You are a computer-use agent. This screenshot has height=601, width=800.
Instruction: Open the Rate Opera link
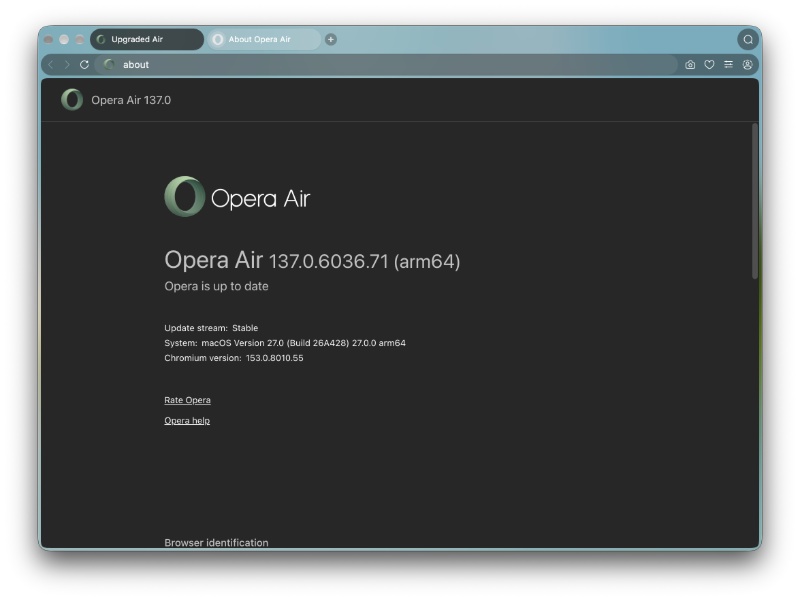187,400
